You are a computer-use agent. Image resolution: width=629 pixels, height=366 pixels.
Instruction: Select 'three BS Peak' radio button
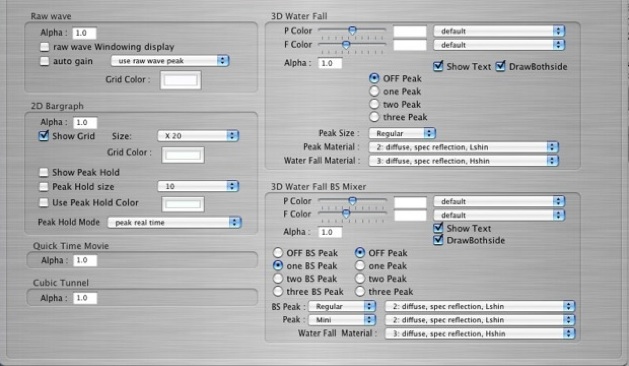[x=278, y=291]
